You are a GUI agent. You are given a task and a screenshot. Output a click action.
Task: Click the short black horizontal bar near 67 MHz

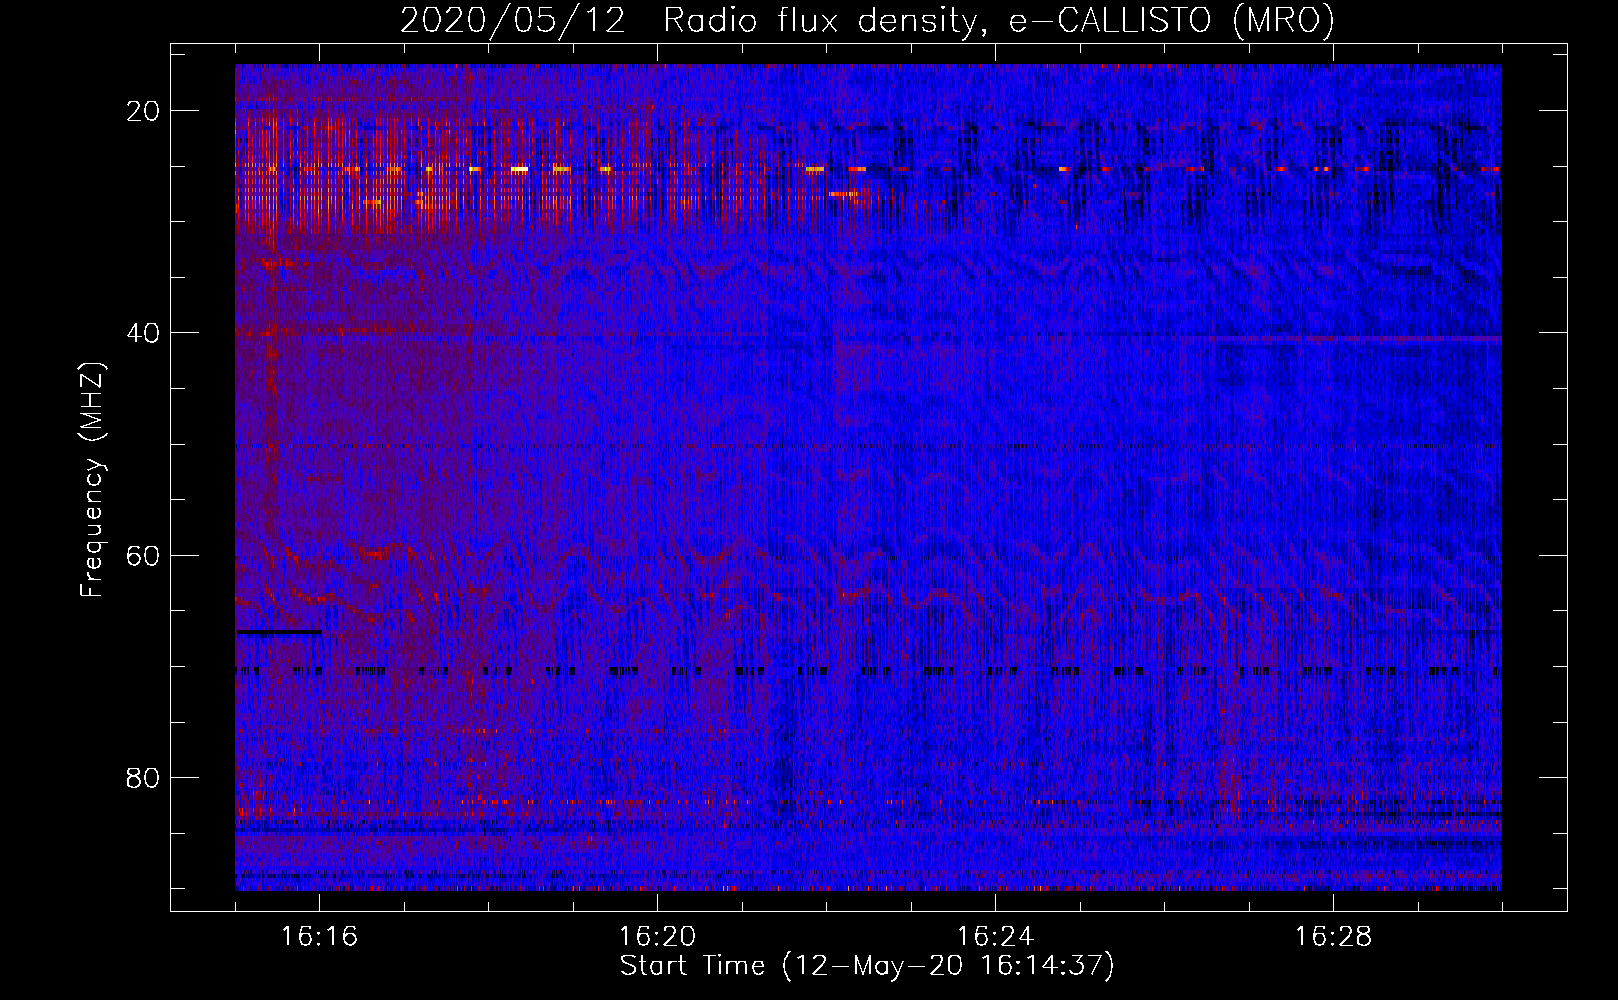(x=279, y=632)
